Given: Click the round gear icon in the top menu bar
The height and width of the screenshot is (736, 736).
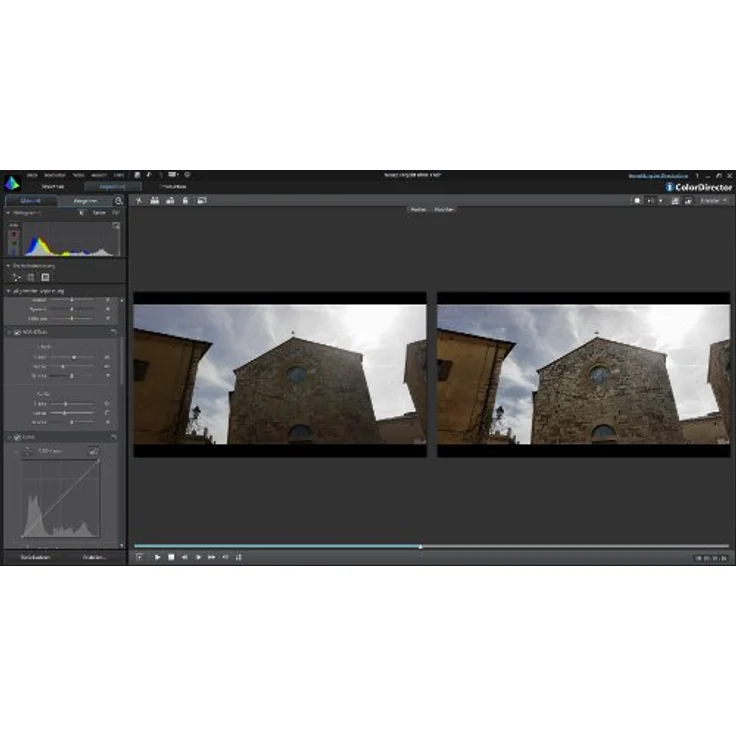Looking at the screenshot, I should click(x=187, y=175).
